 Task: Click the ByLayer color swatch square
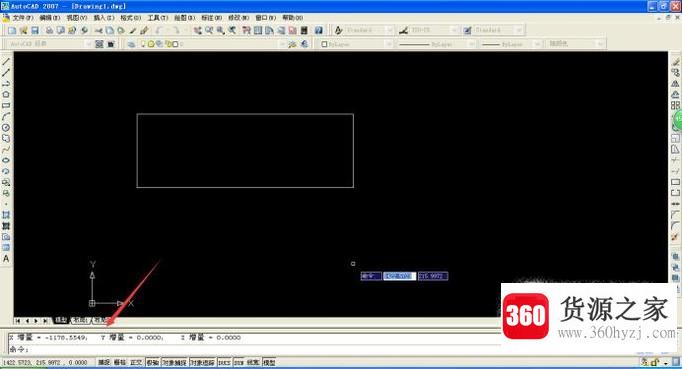tap(324, 44)
